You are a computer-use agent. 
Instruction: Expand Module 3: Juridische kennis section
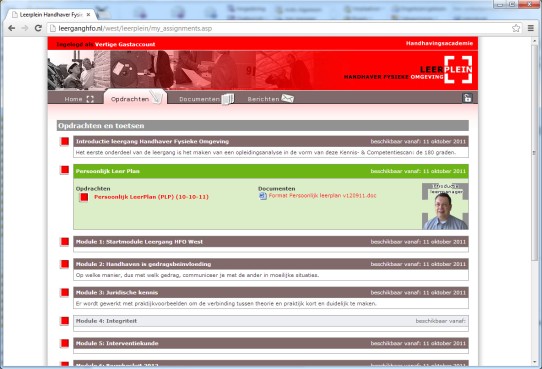point(271,293)
